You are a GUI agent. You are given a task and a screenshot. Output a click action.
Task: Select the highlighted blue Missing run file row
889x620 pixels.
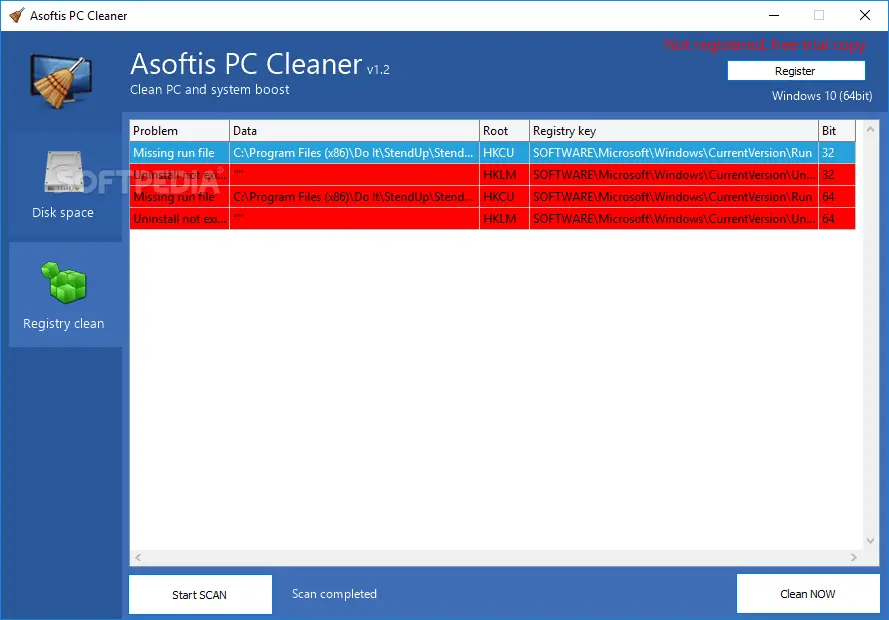tap(492, 153)
